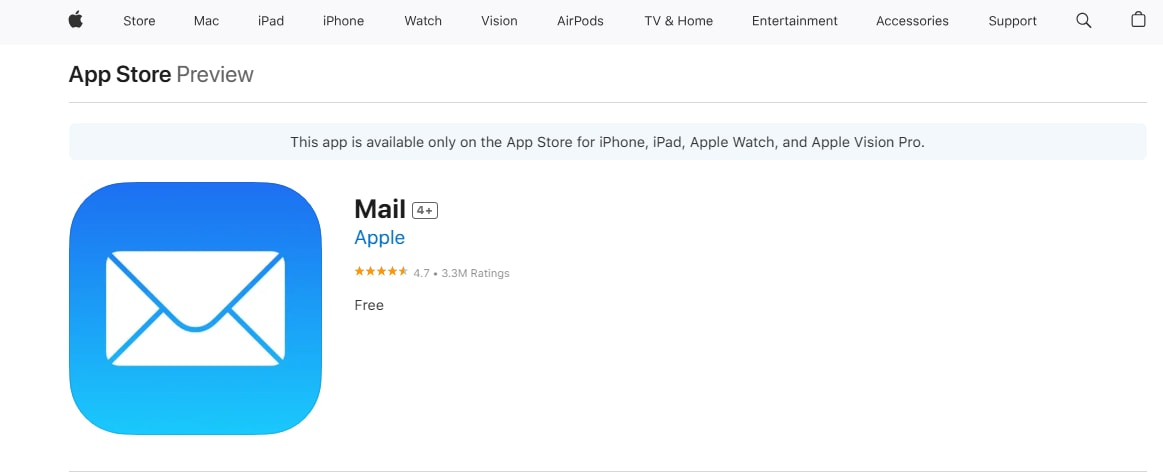Go to the Accessories section

click(912, 21)
